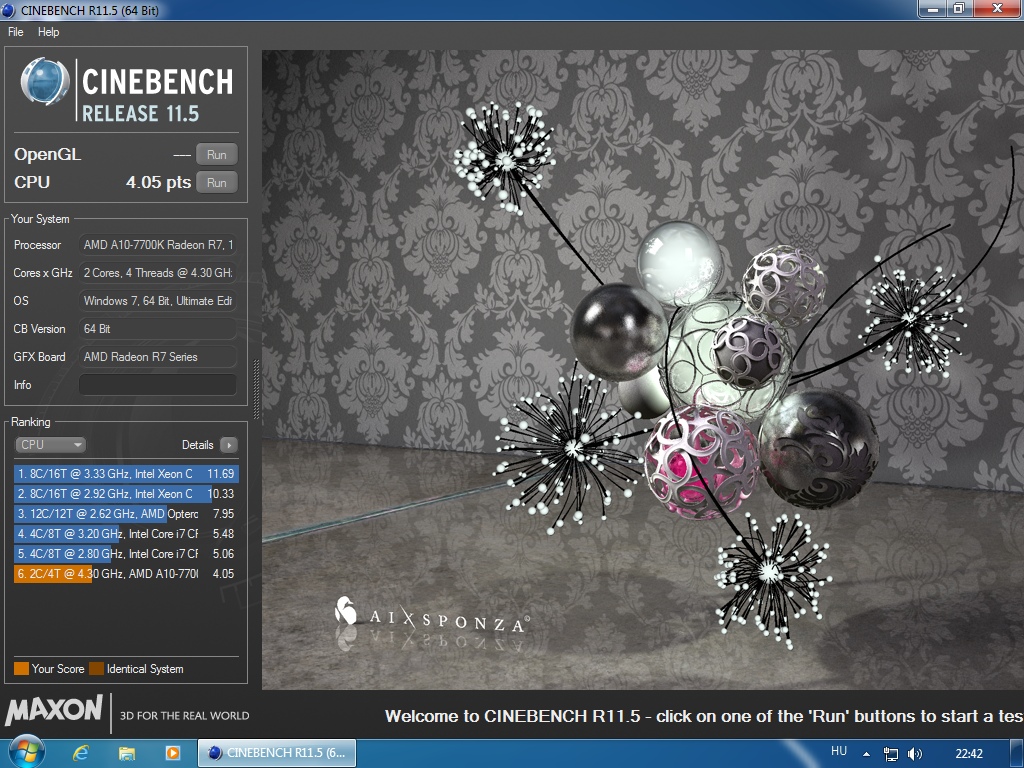Open the network tray icon
The width and height of the screenshot is (1024, 768).
pyautogui.click(x=890, y=754)
